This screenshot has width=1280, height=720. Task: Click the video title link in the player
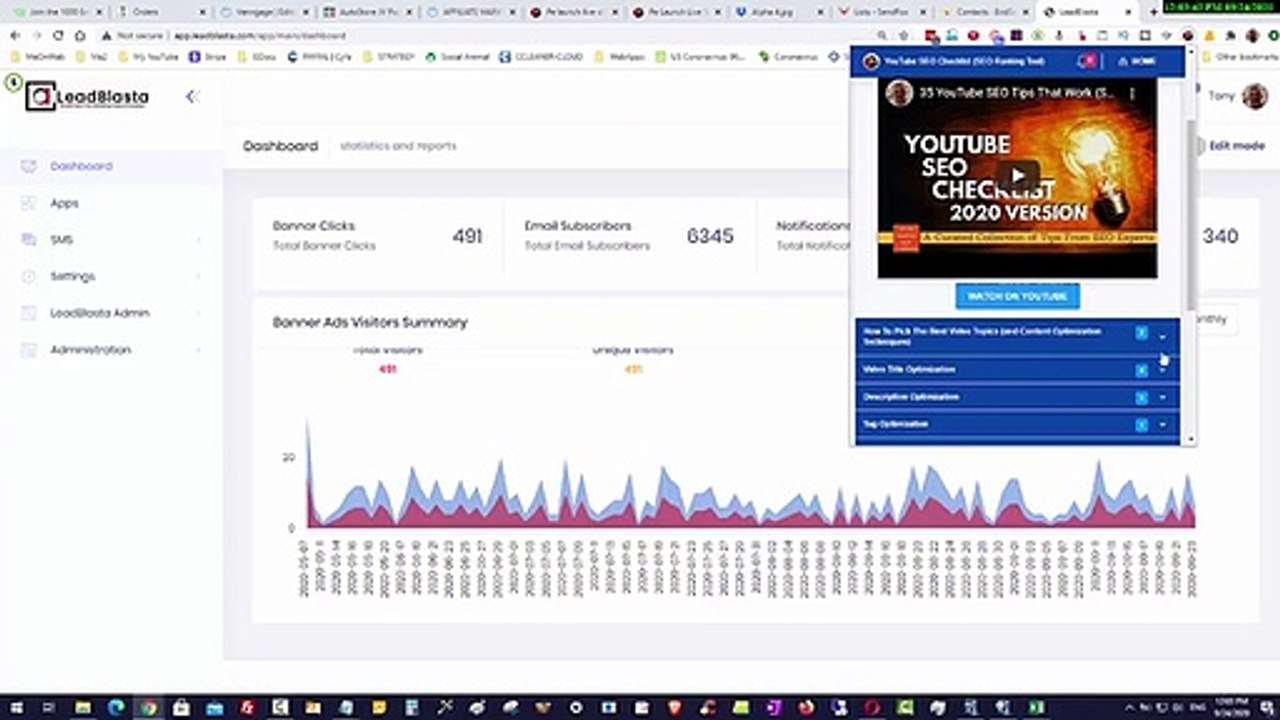1017,93
